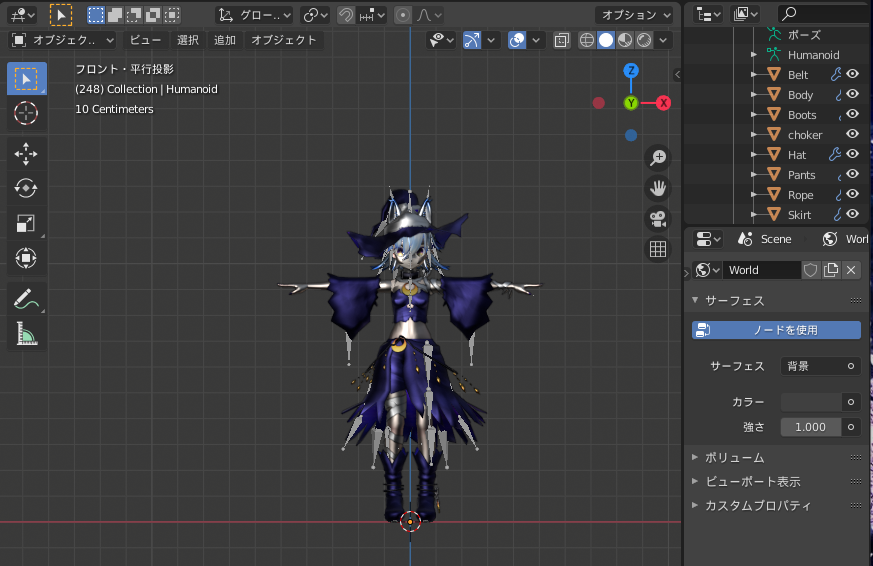Viewport: 873px width, 566px height.
Task: Hide the Skirt object using eye icon
Action: (853, 214)
